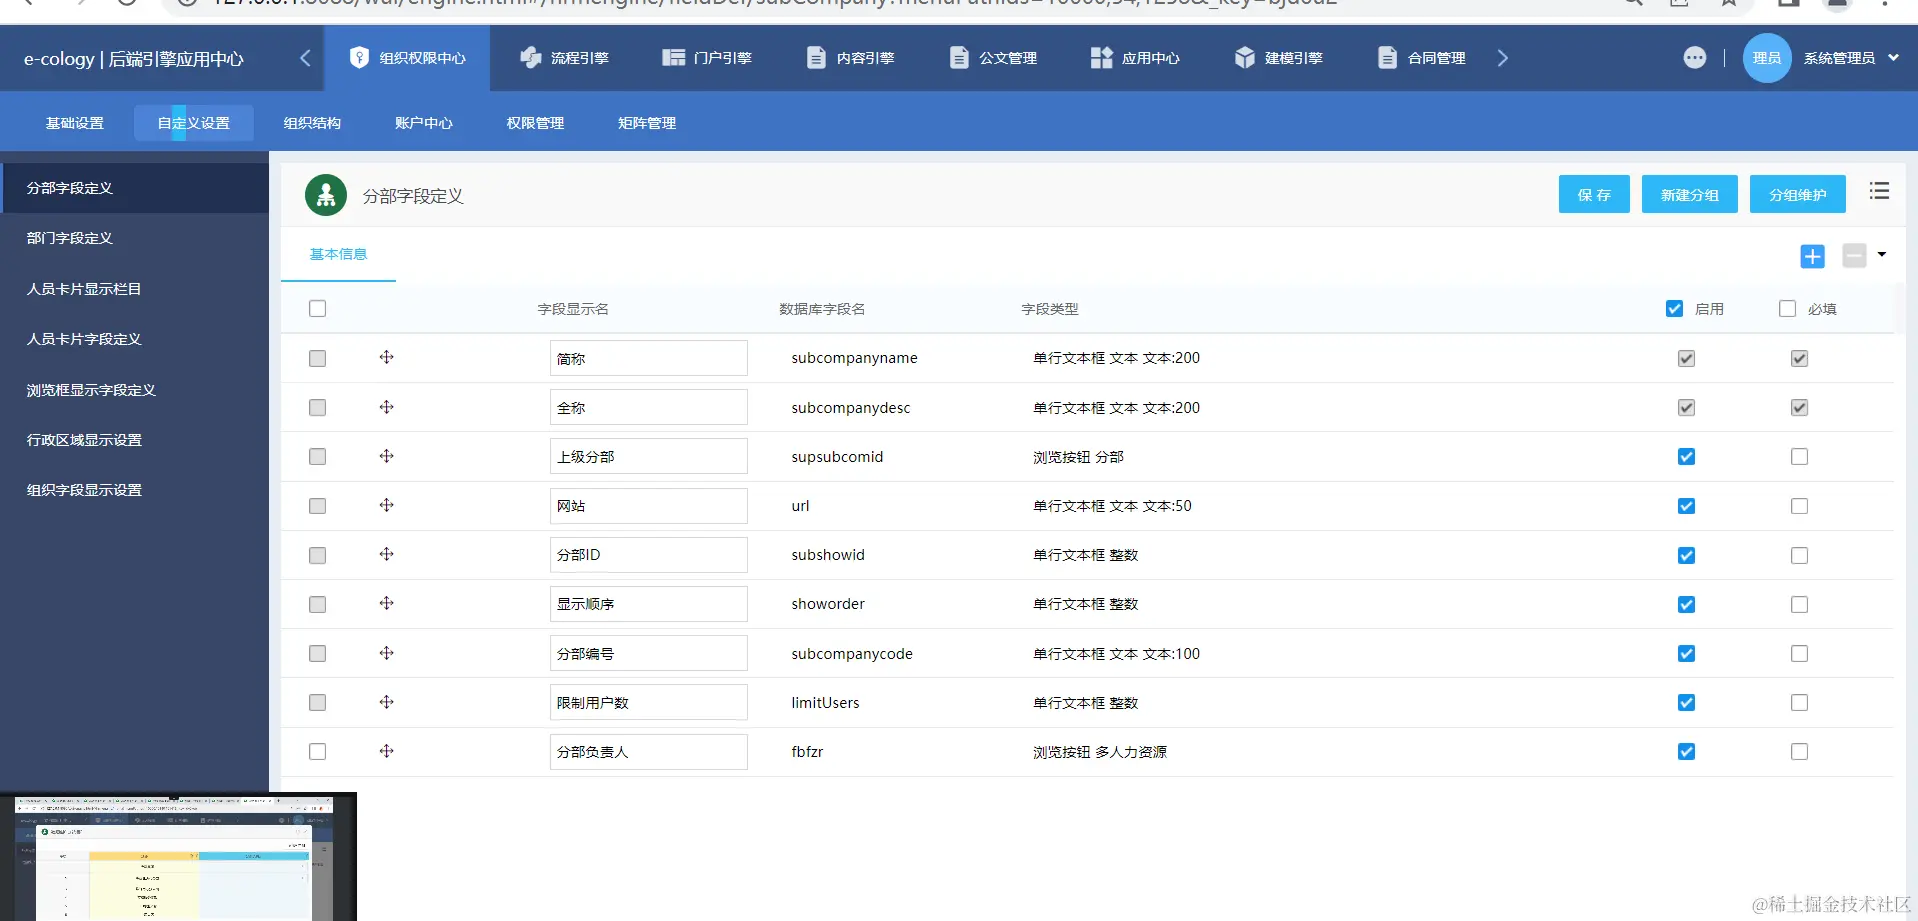The height and width of the screenshot is (921, 1918).
Task: Open the 应用中心 module icon
Action: [1101, 58]
